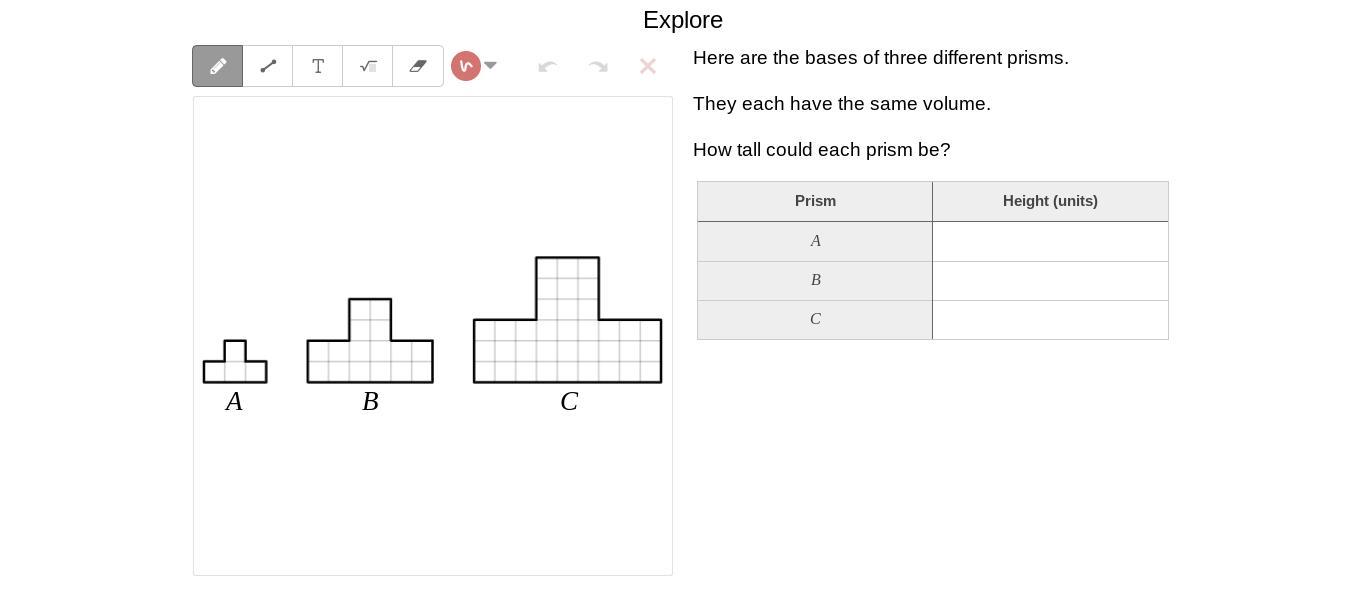This screenshot has height=604, width=1365.
Task: Redo the sketch action
Action: [598, 66]
